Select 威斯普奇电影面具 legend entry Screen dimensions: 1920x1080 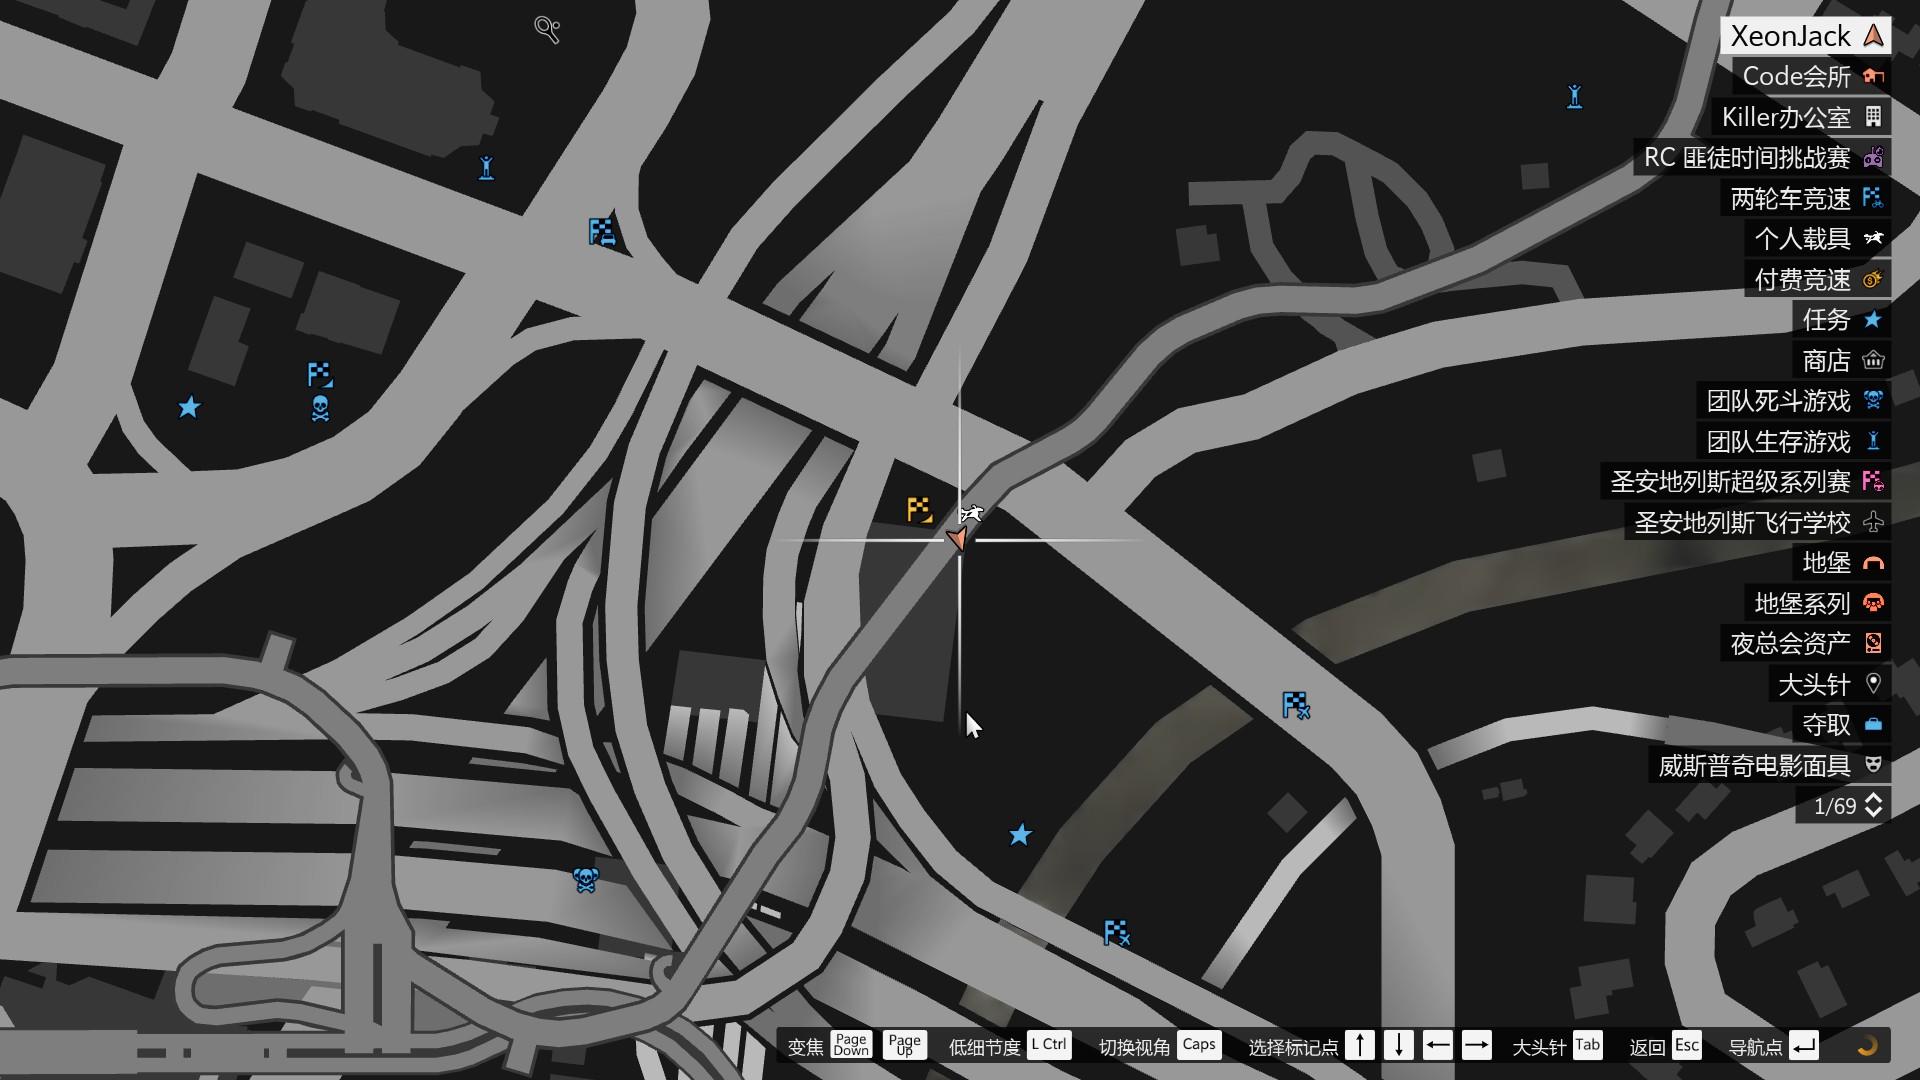coord(1770,765)
